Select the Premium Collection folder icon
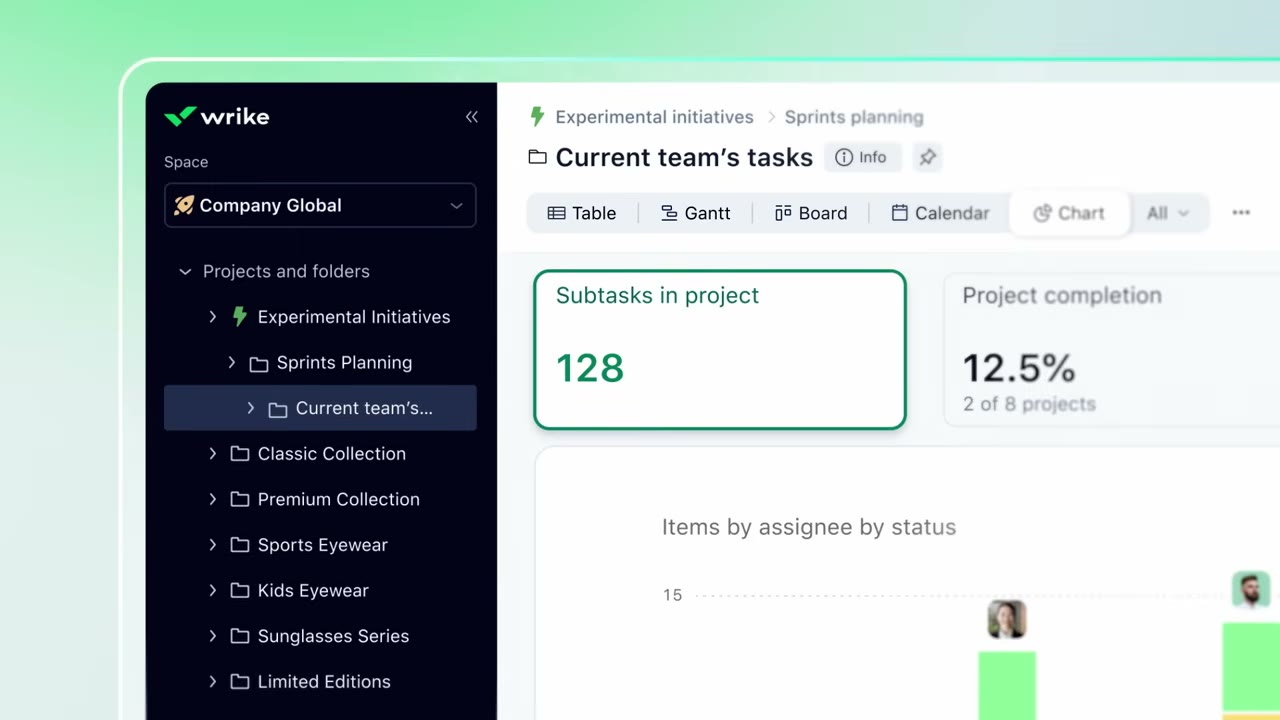1280x720 pixels. click(x=240, y=499)
